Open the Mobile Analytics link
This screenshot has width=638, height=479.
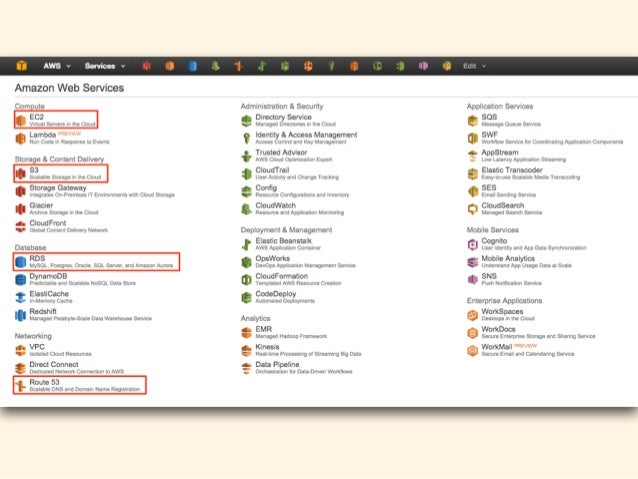[x=508, y=258]
